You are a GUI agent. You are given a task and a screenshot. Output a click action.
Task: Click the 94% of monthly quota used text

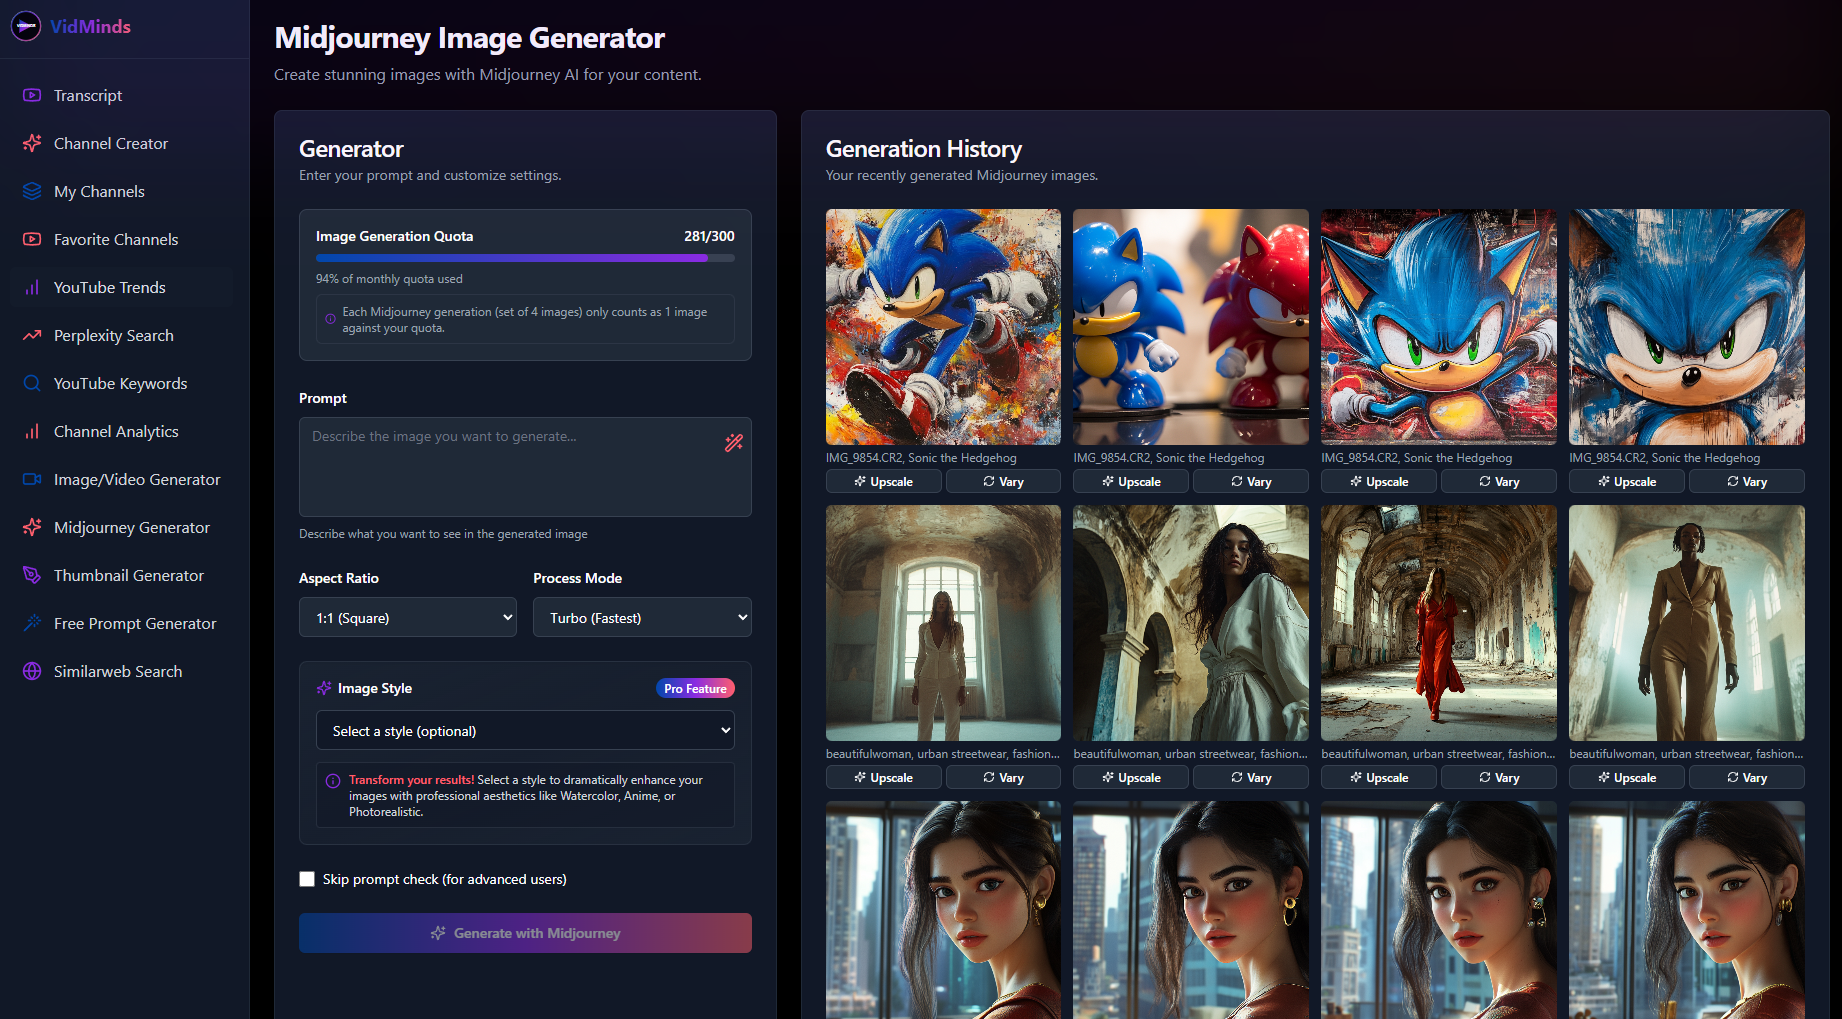[389, 279]
